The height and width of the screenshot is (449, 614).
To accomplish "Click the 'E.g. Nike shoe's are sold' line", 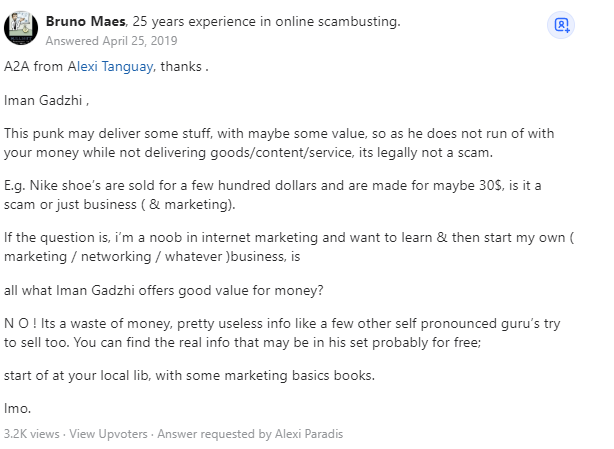I will (273, 185).
